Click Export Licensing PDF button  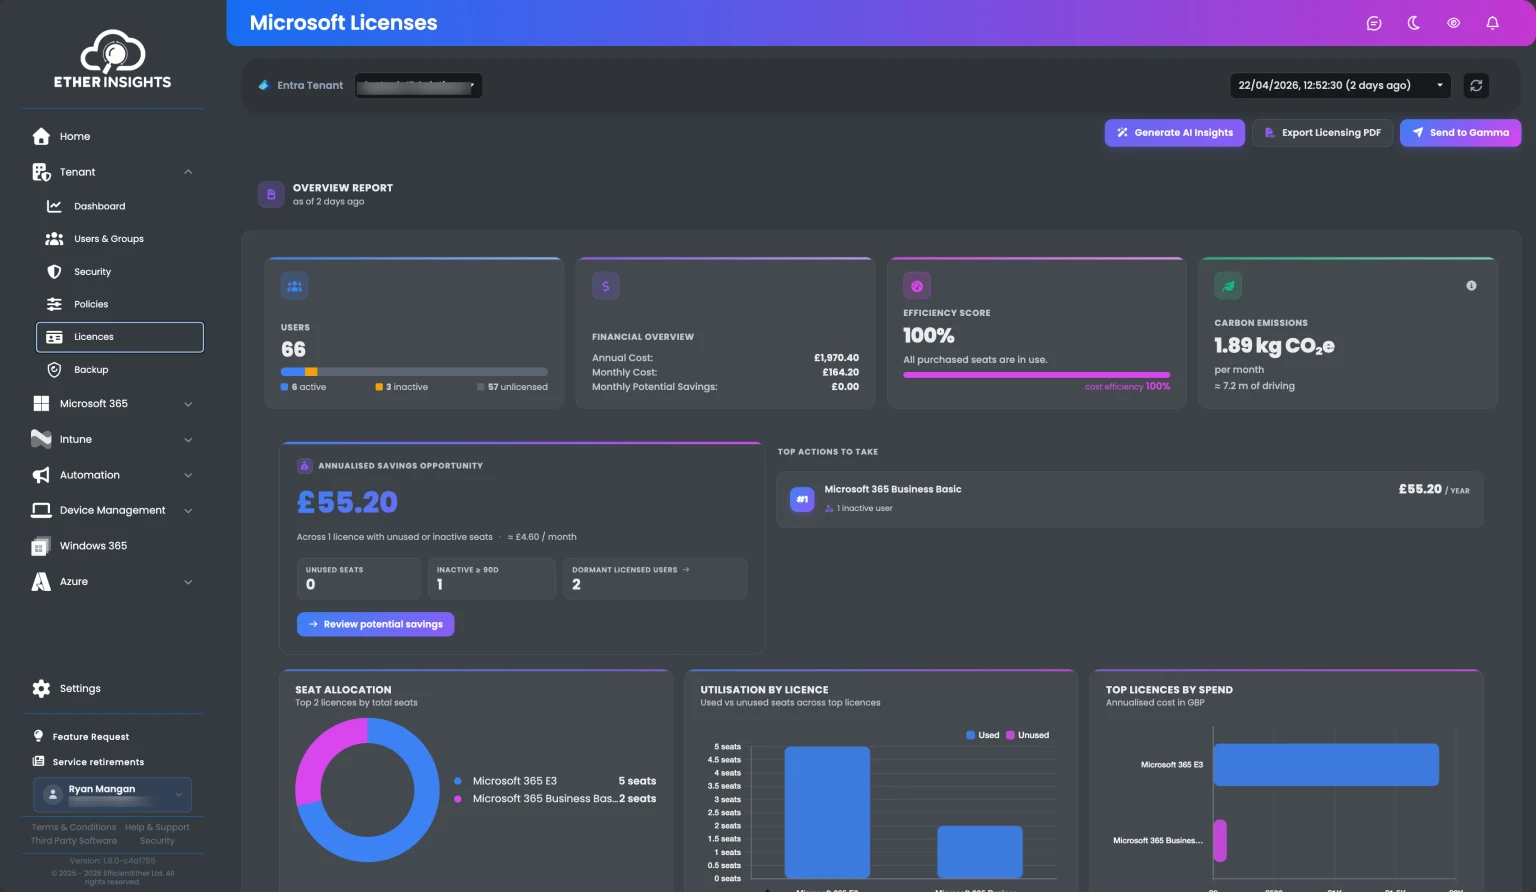(x=1322, y=133)
